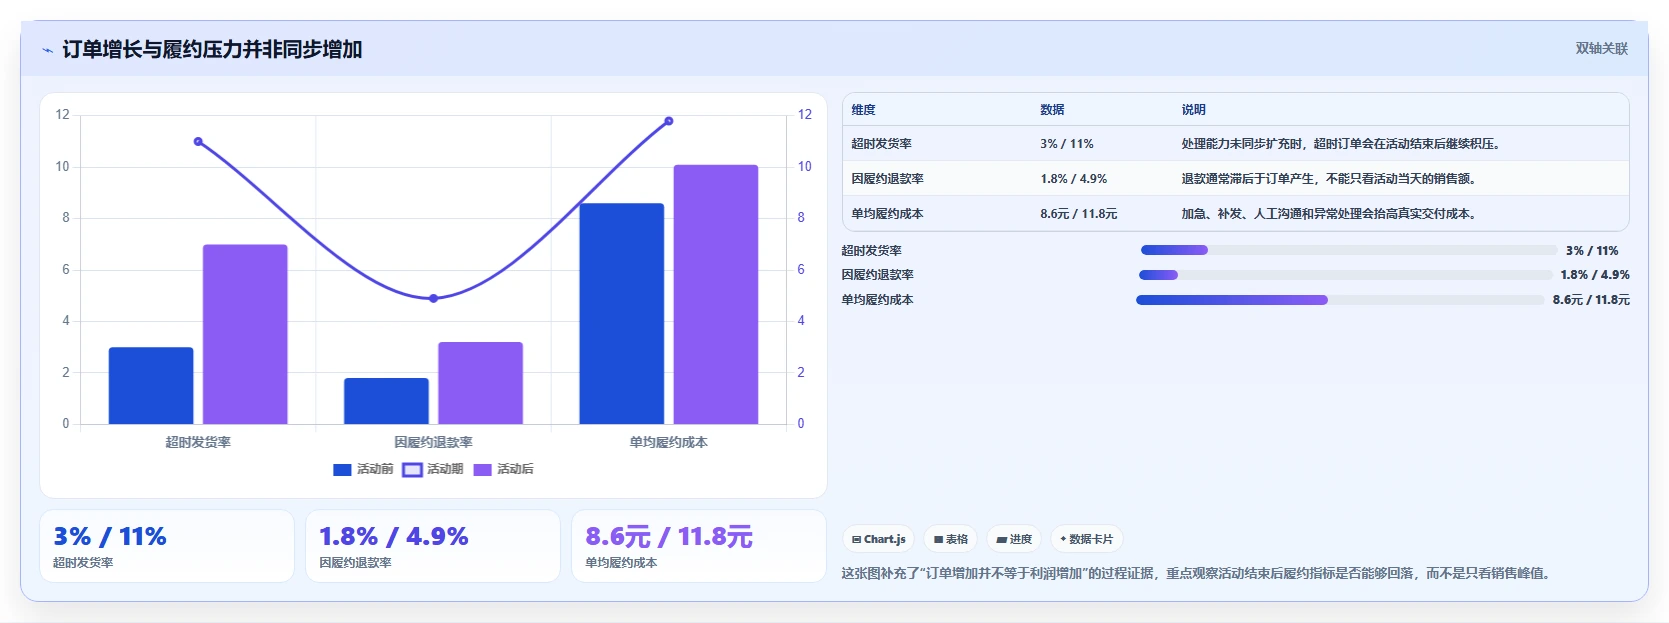Screen dimensions: 1669x623
Task: Click the 单均履约成本 purple bar in the chart
Action: point(716,294)
